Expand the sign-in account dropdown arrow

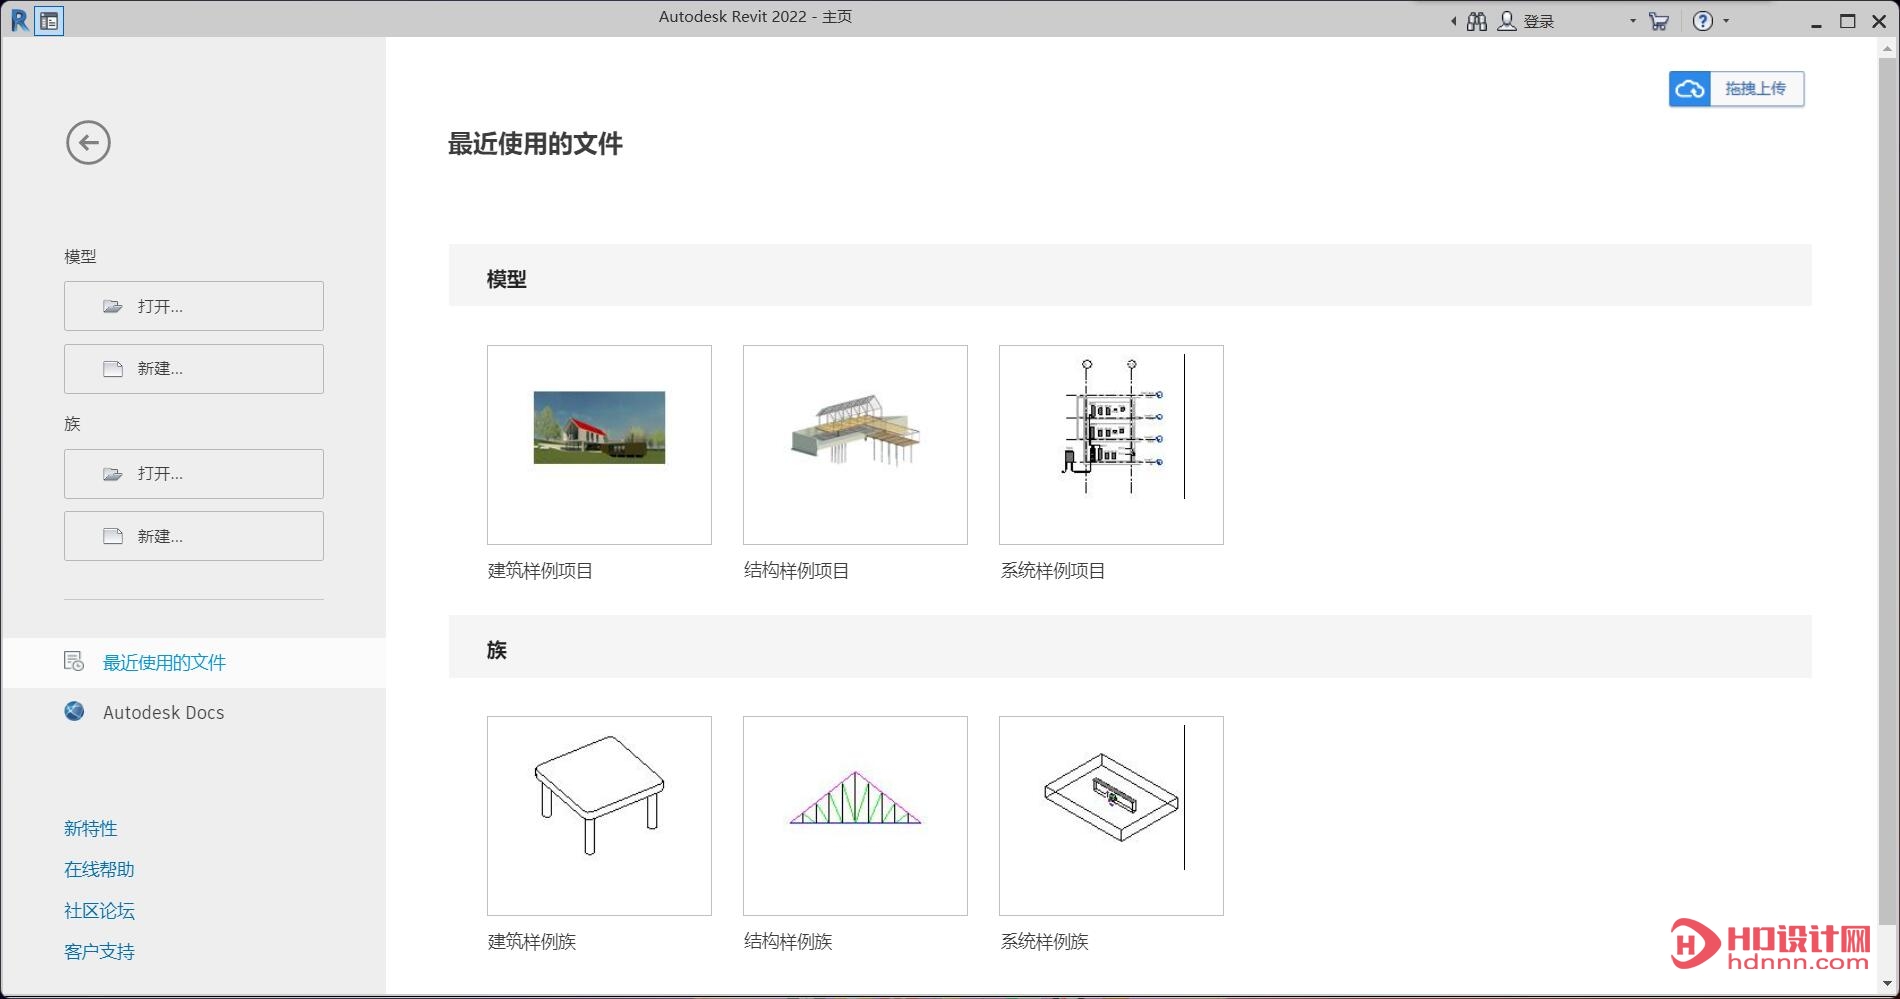[1633, 21]
